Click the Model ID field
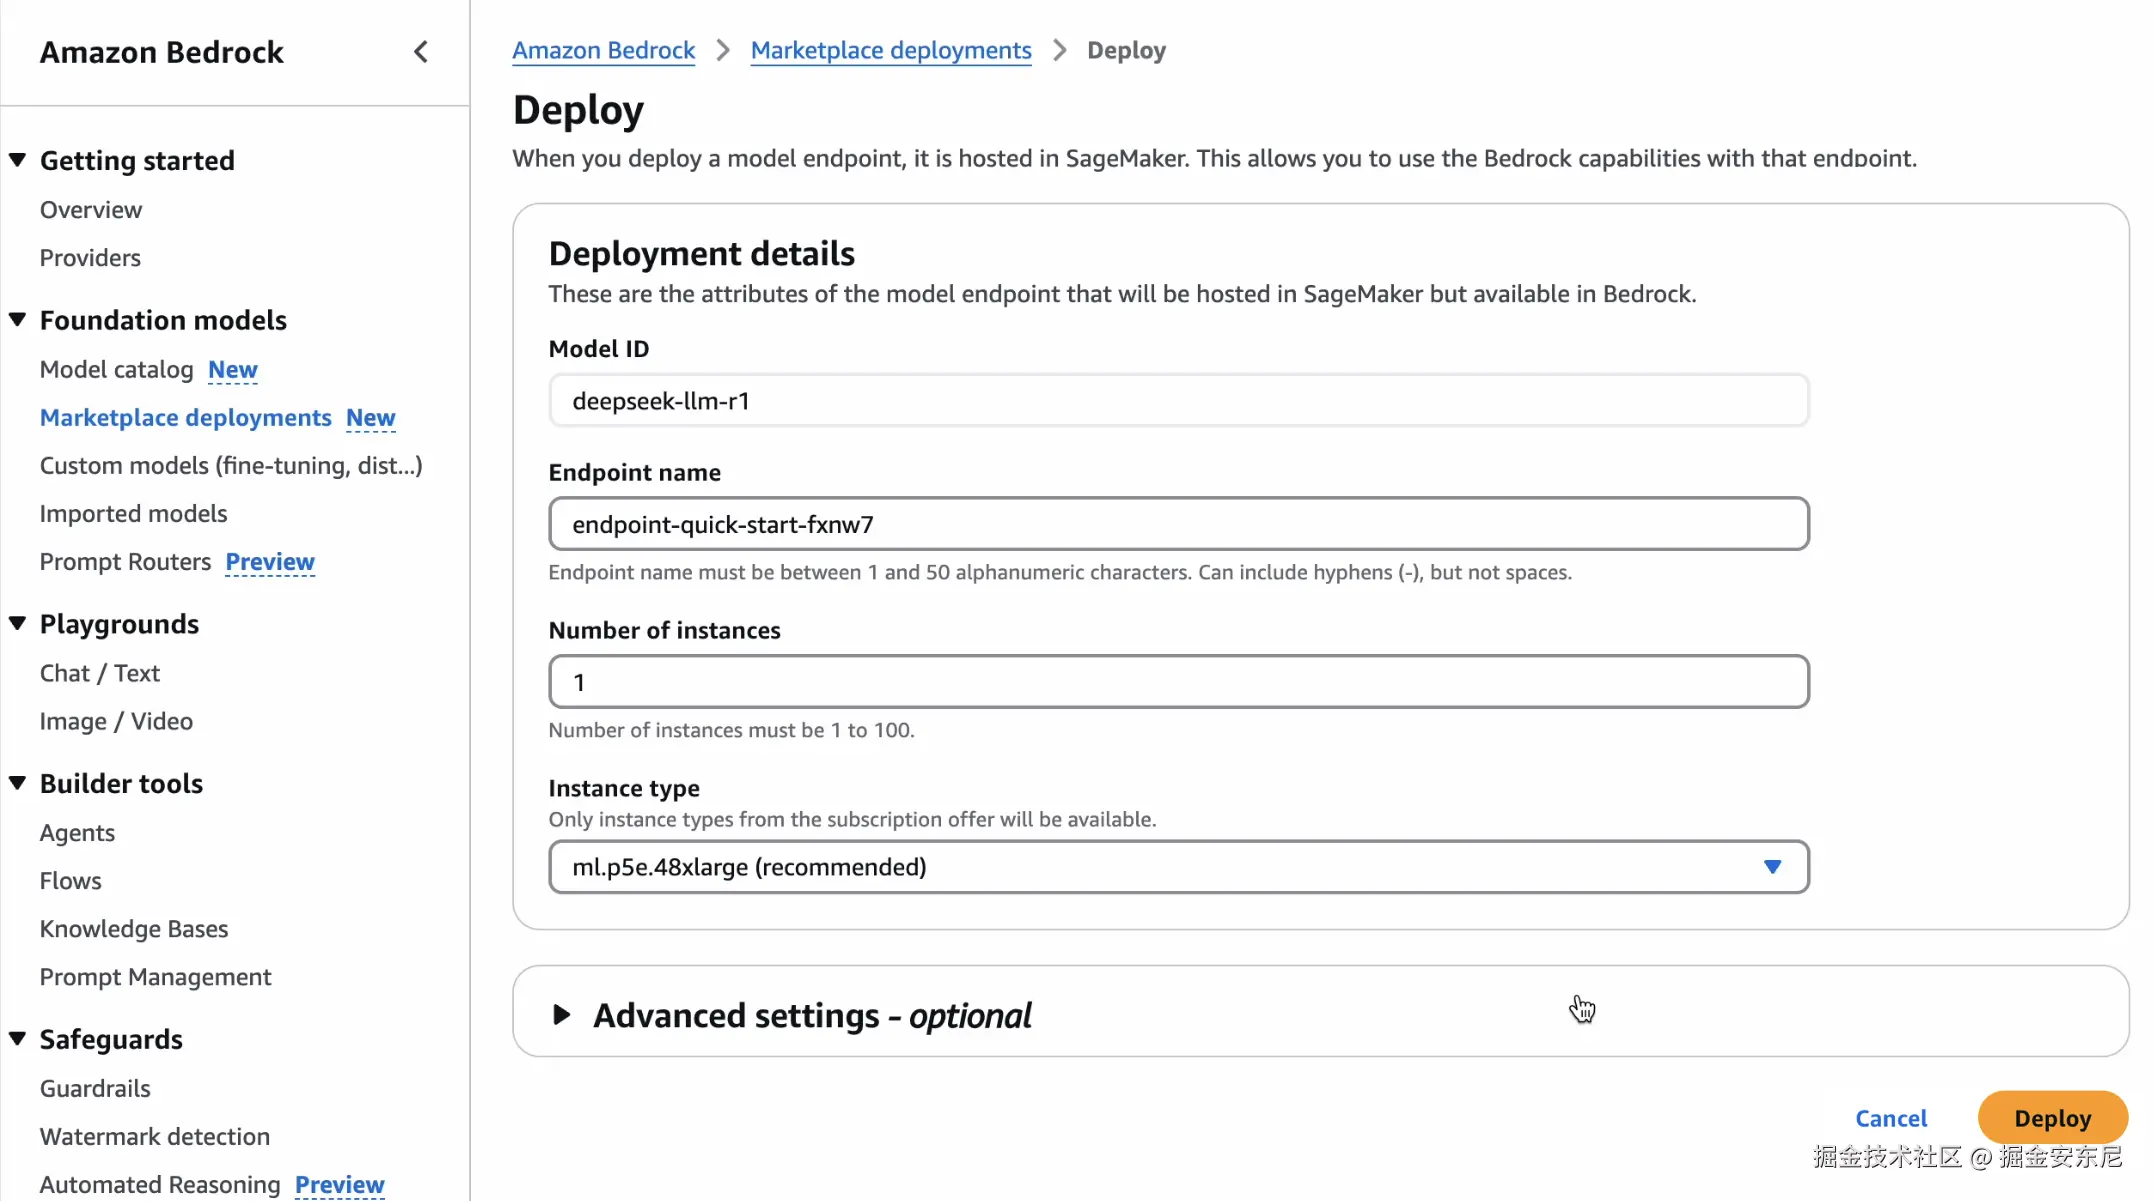The width and height of the screenshot is (2154, 1201). pyautogui.click(x=1178, y=401)
